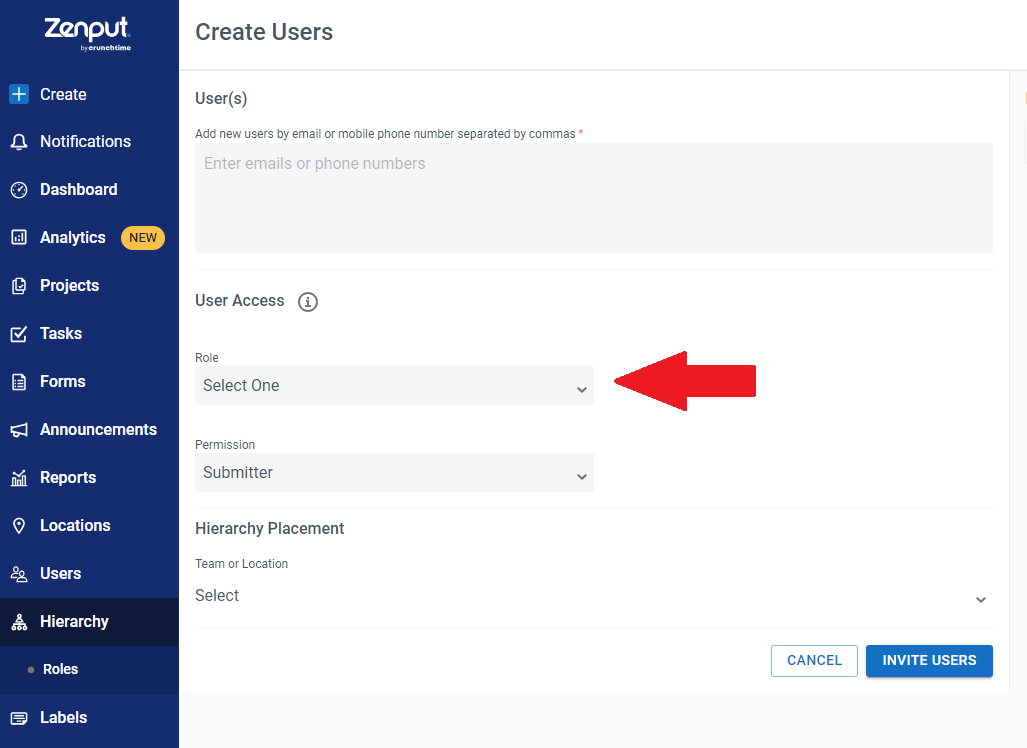Click the Announcements megaphone icon
Viewport: 1027px width, 748px height.
tap(19, 430)
